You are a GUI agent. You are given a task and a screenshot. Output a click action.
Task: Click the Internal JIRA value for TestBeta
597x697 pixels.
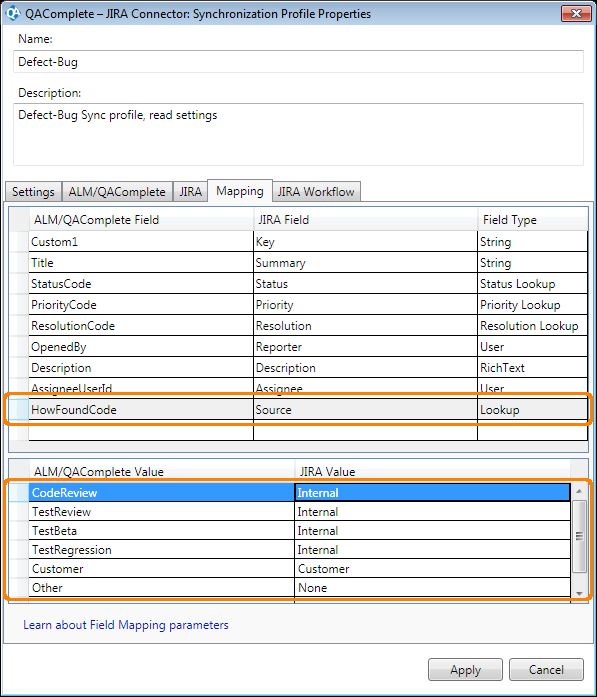pyautogui.click(x=433, y=531)
